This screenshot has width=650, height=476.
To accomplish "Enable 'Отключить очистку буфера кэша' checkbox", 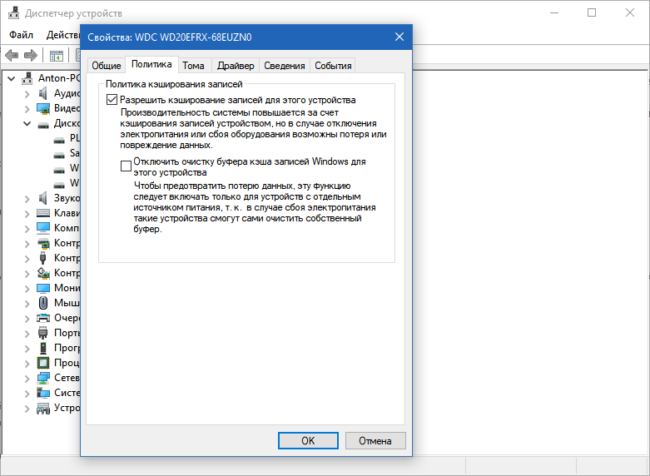I will pos(126,166).
